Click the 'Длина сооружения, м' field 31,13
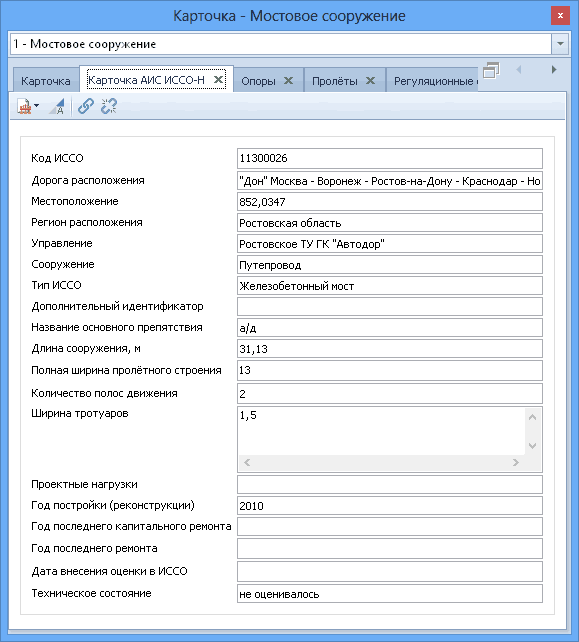Screen dimensions: 579x642 click(390, 349)
